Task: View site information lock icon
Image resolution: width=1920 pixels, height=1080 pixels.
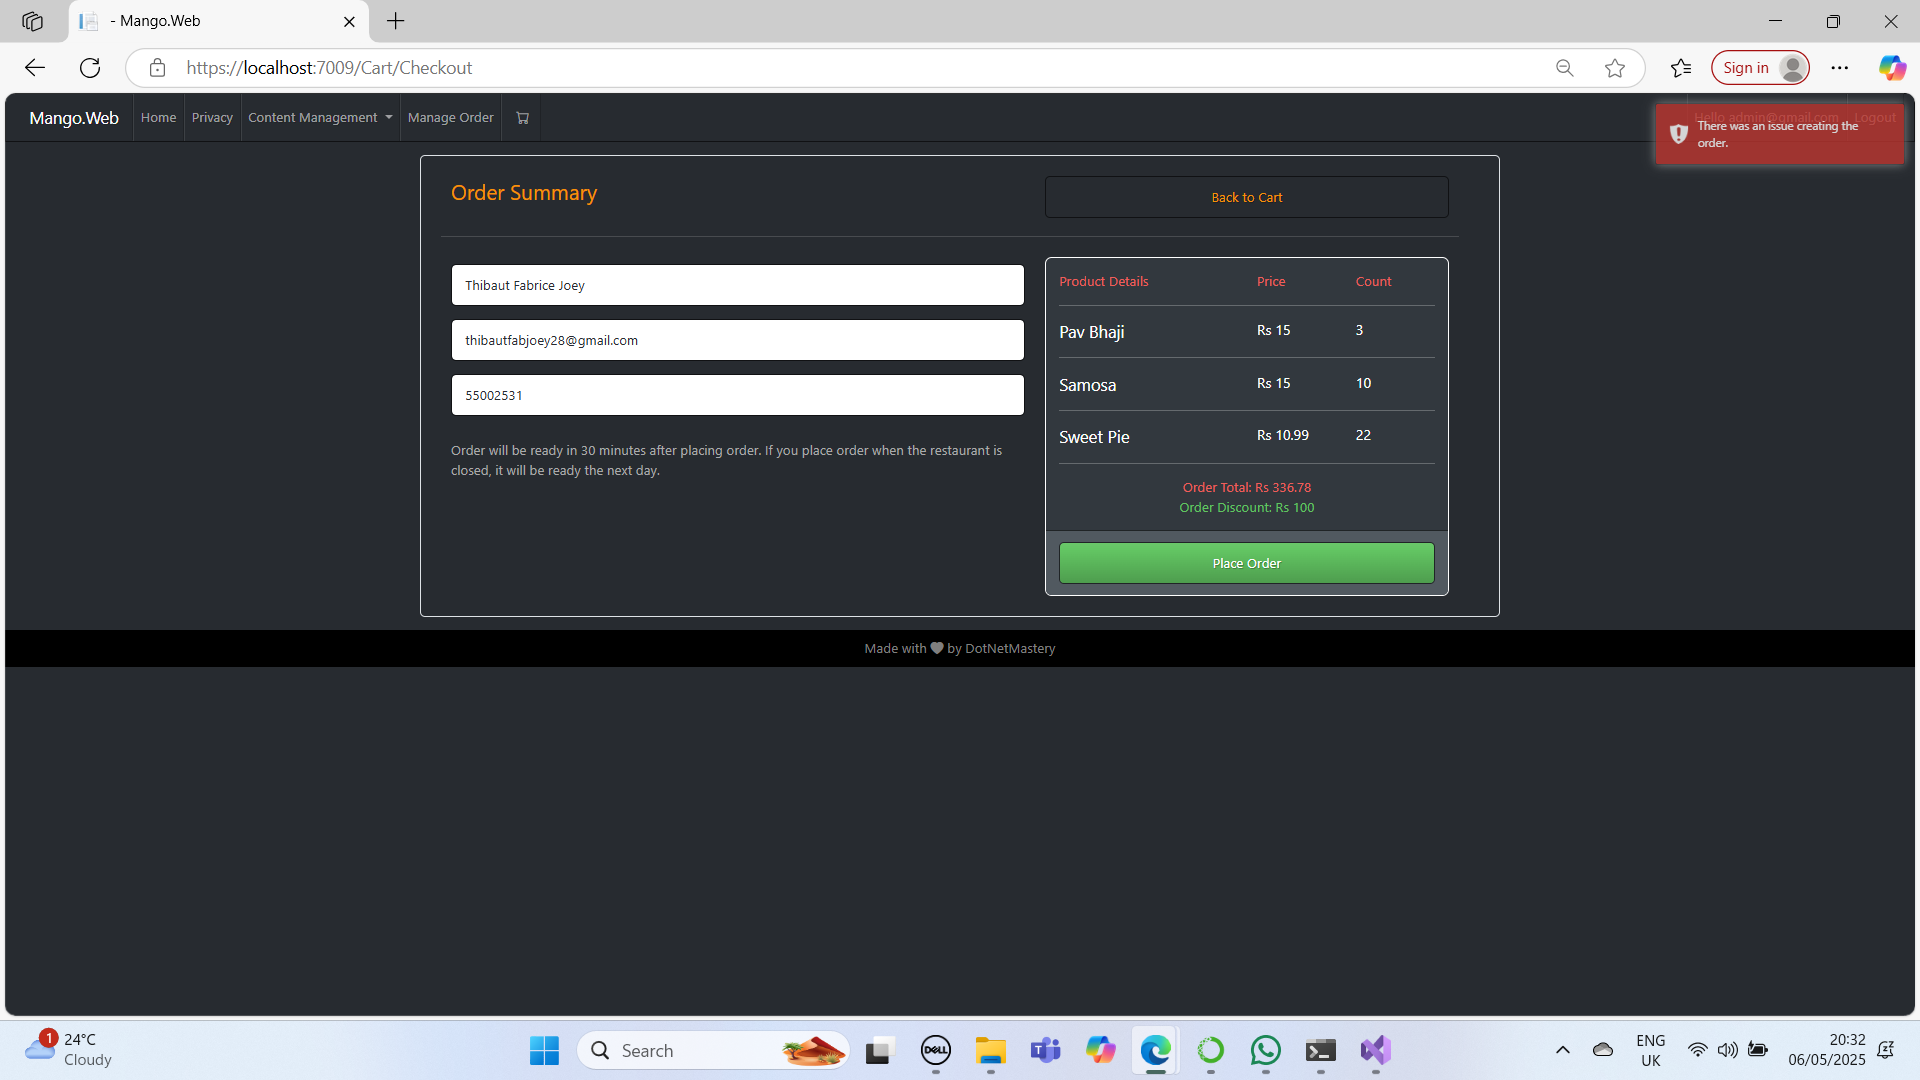Action: [x=157, y=68]
